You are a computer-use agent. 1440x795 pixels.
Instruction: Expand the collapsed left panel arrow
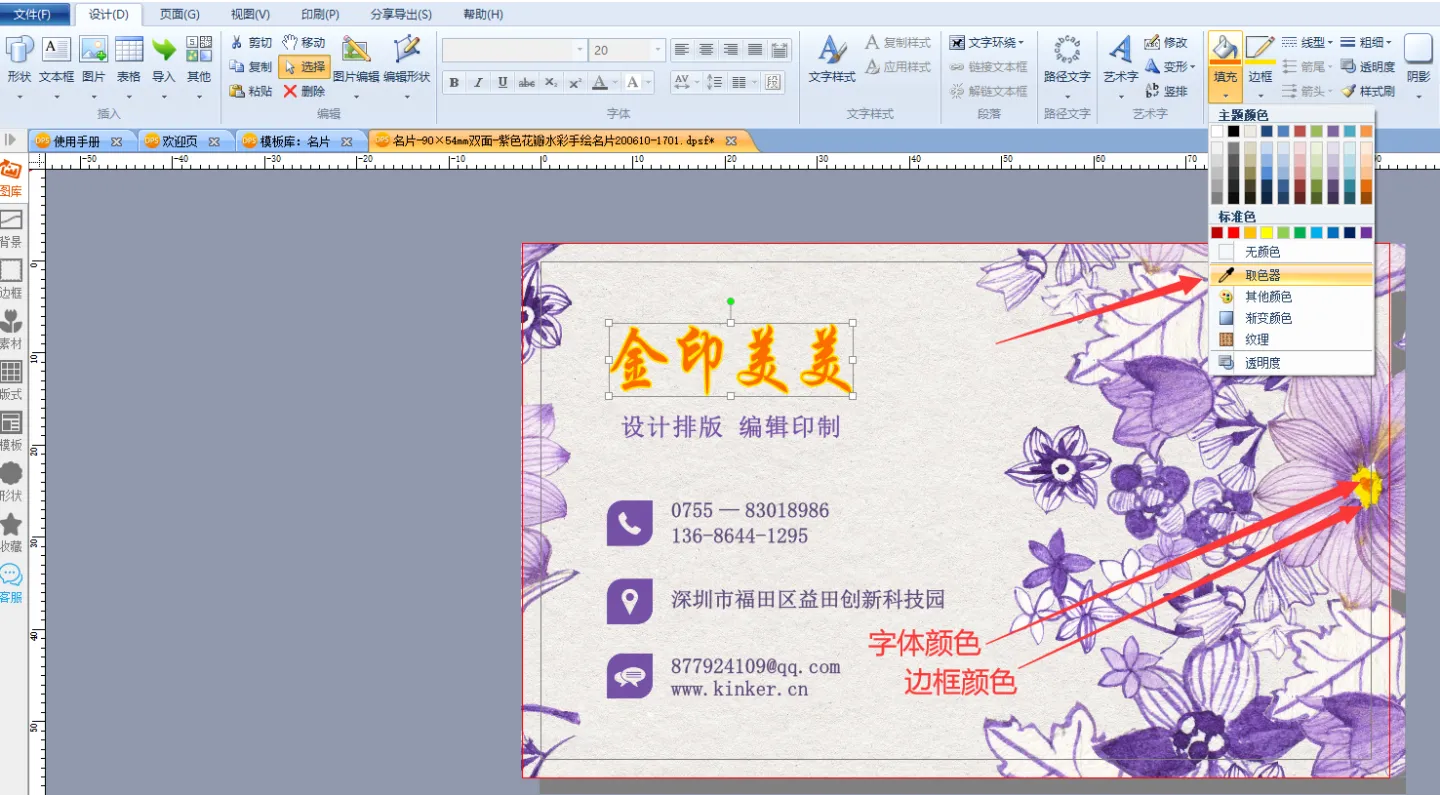(x=11, y=140)
